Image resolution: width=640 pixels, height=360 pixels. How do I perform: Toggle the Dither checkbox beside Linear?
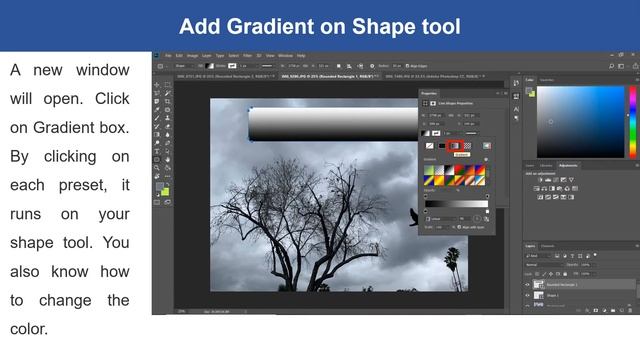coord(428,219)
